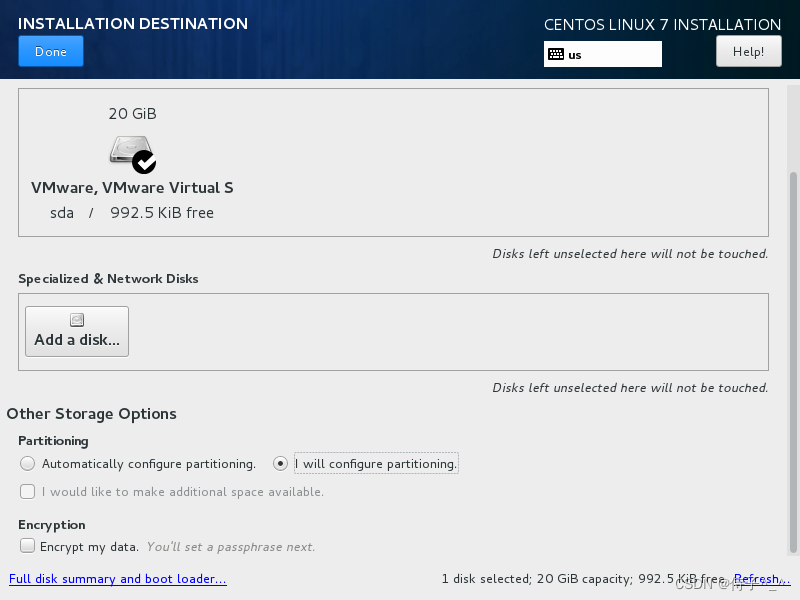Select I will configure partitioning radio button
This screenshot has height=600, width=800.
(280, 464)
